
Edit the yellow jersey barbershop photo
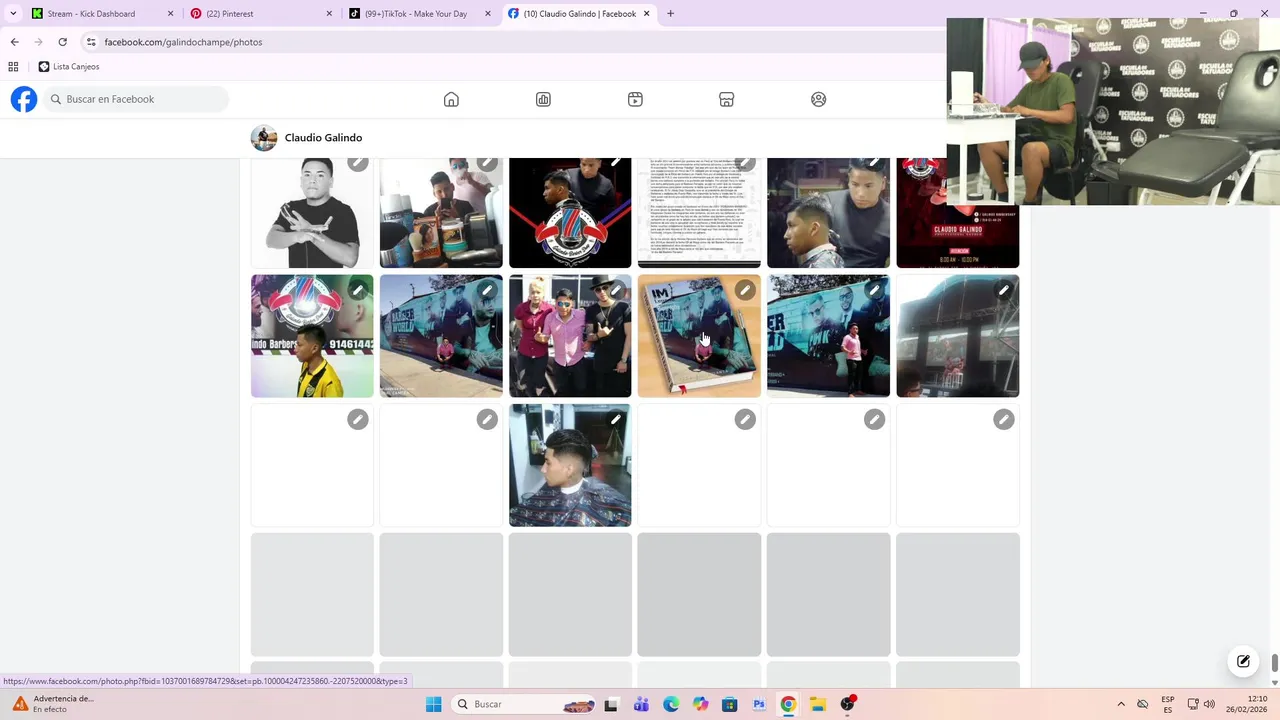click(358, 290)
